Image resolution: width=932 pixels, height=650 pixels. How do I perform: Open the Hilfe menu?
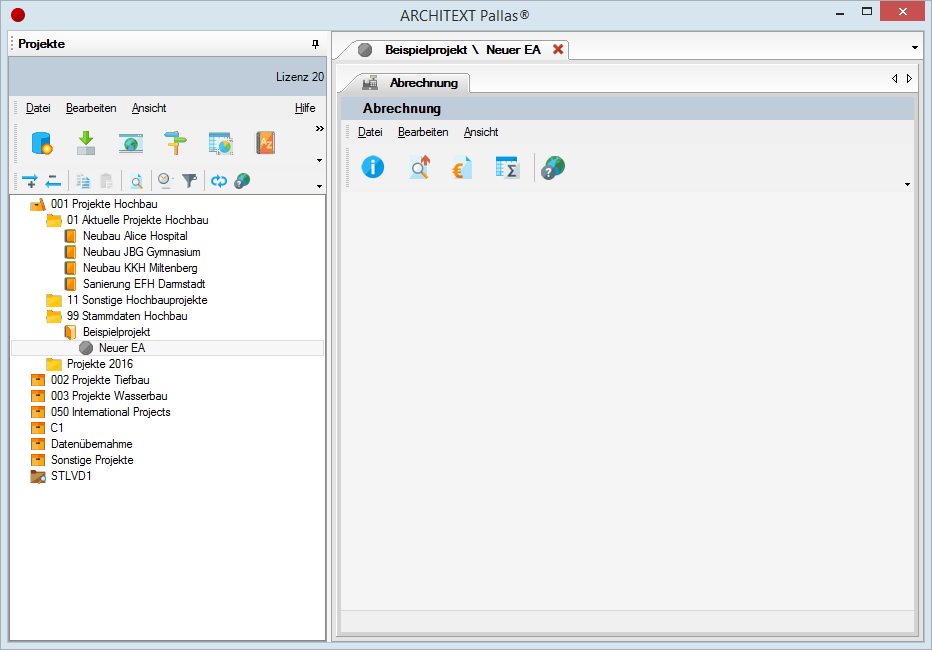(x=305, y=108)
